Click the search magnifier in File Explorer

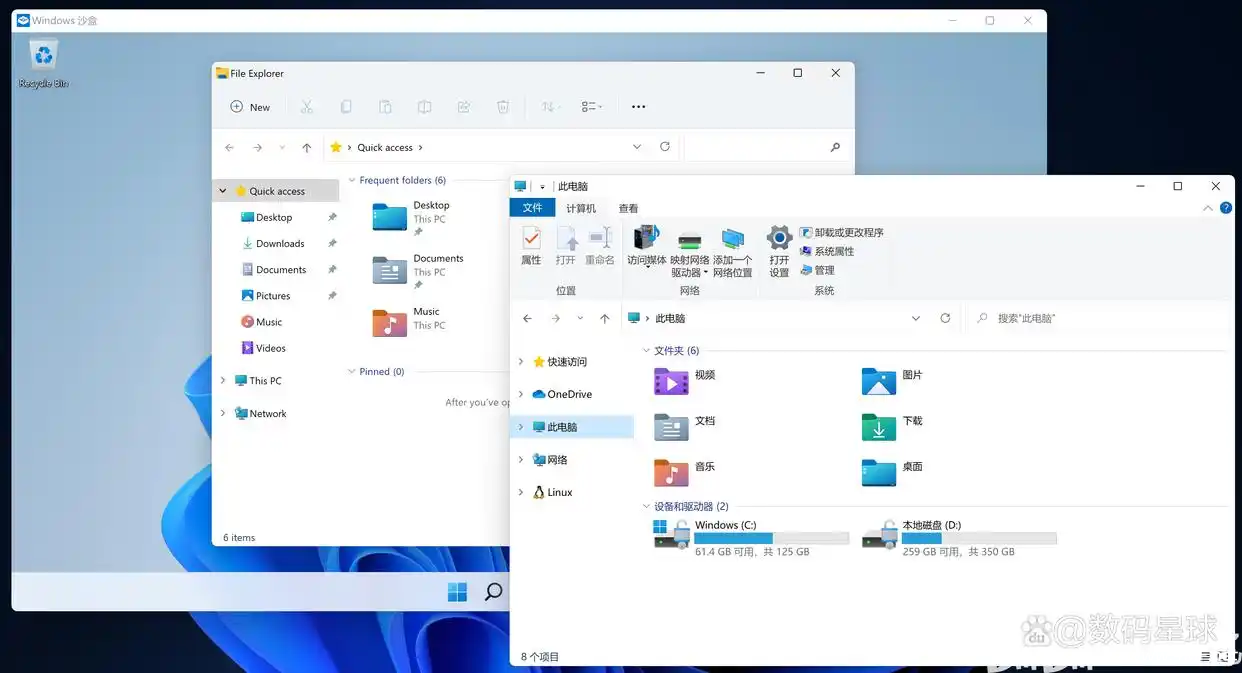click(836, 147)
